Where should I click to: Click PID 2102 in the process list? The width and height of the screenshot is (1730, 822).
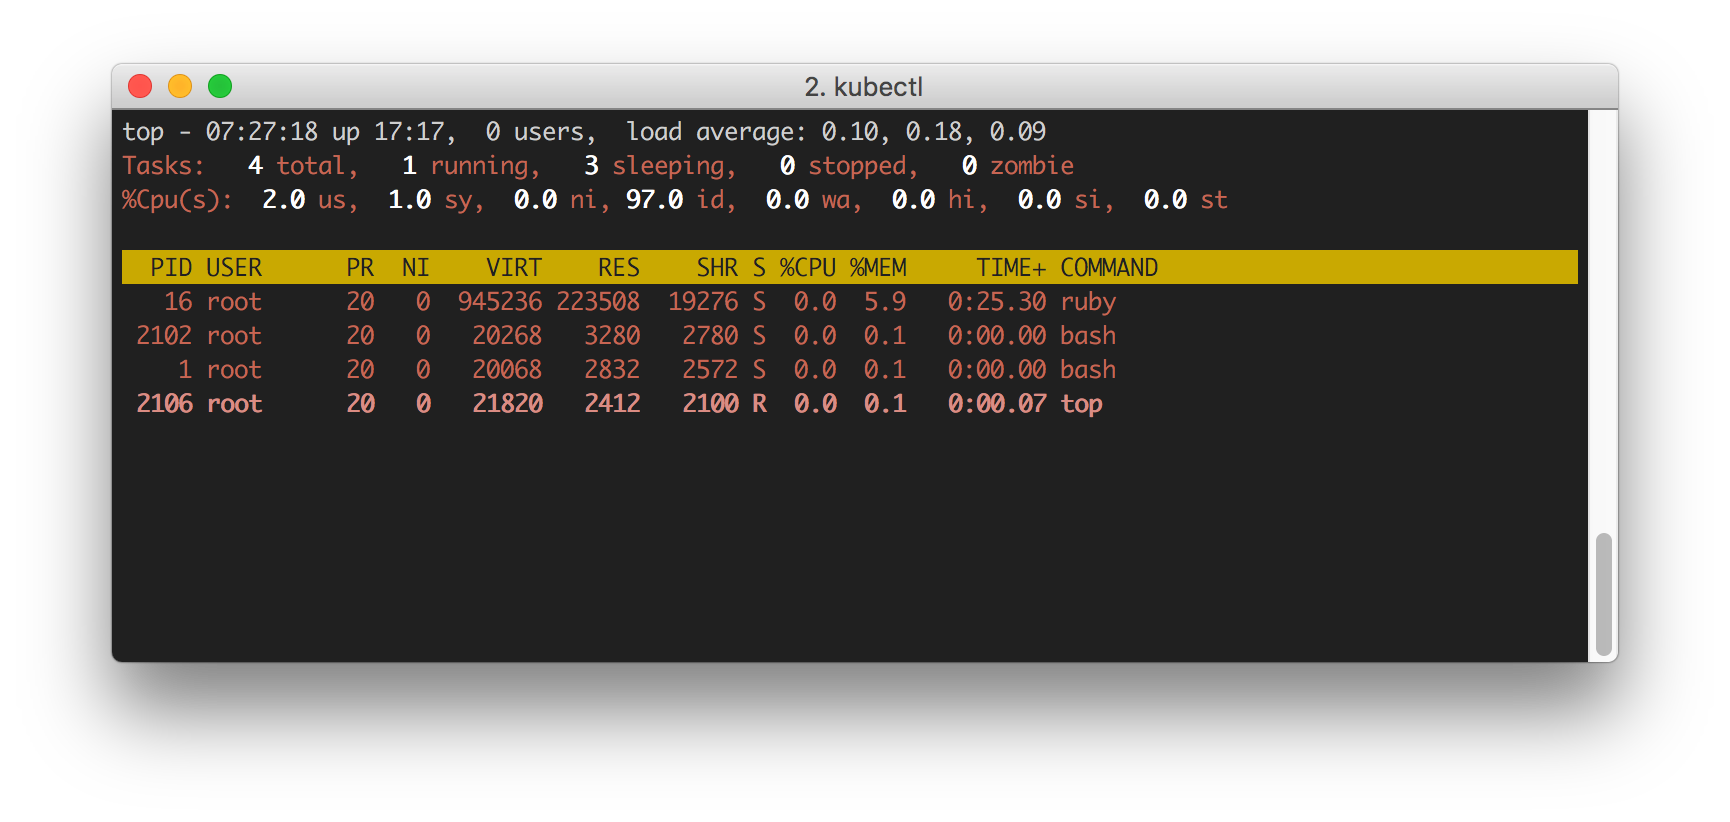click(x=164, y=336)
